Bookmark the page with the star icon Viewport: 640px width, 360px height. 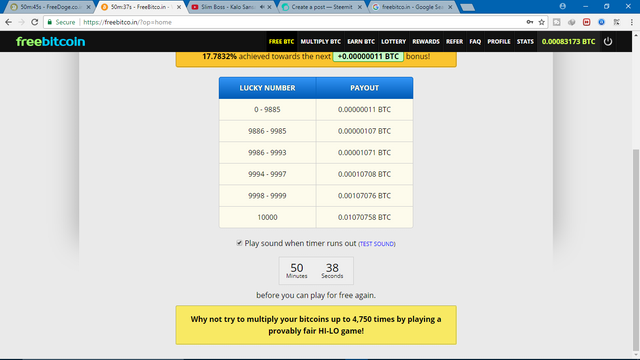tap(542, 22)
